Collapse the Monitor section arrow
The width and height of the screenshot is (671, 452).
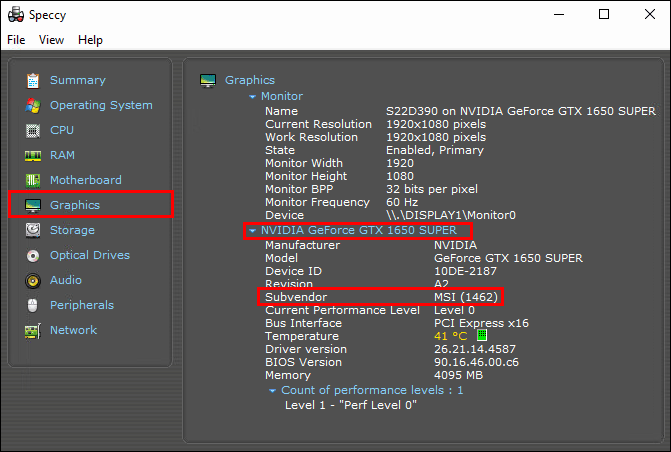click(252, 97)
